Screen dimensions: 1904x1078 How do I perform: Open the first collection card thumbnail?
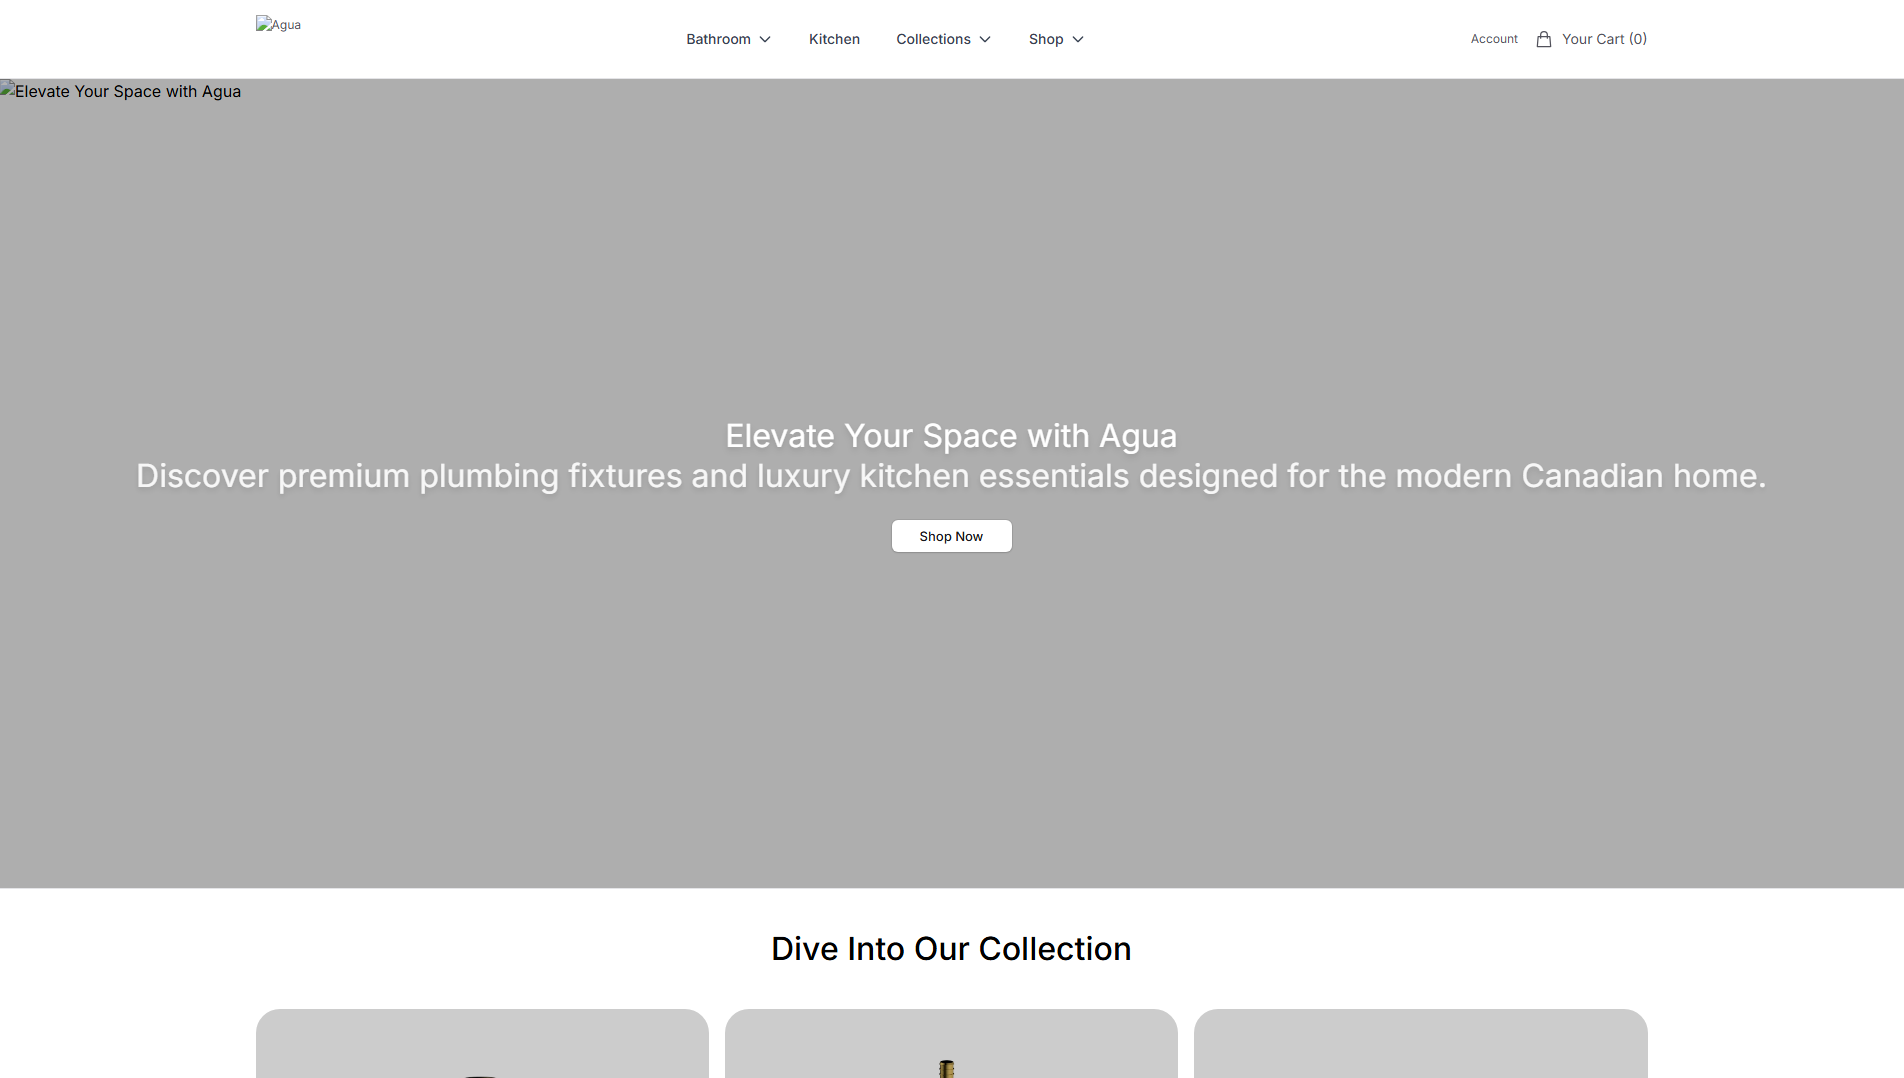pyautogui.click(x=482, y=1043)
